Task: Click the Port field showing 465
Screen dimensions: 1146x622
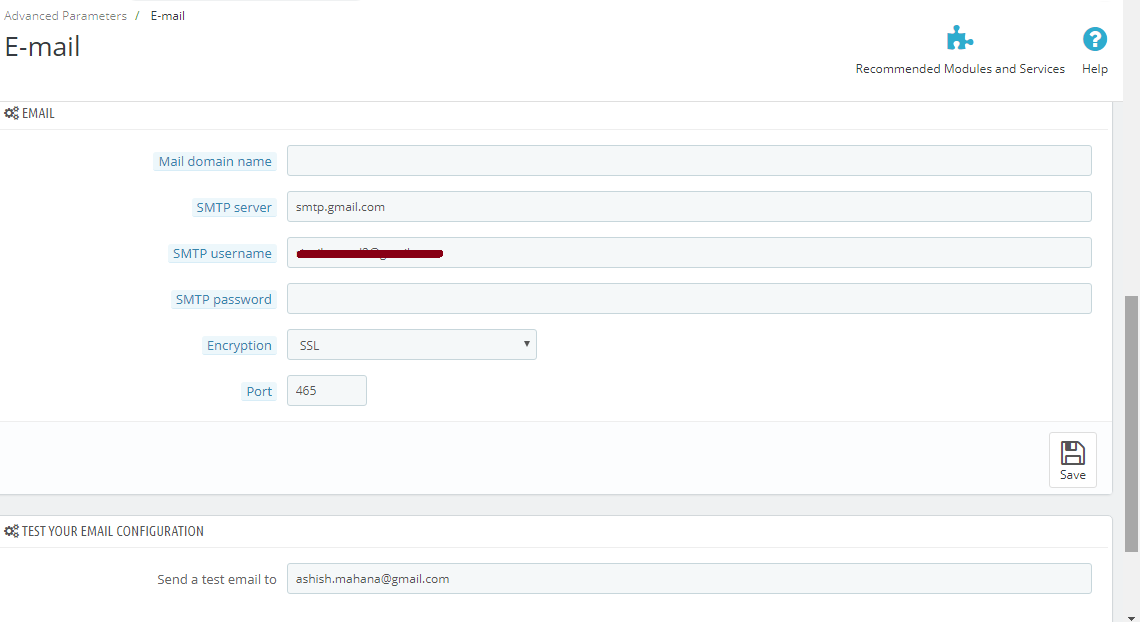Action: pos(327,391)
